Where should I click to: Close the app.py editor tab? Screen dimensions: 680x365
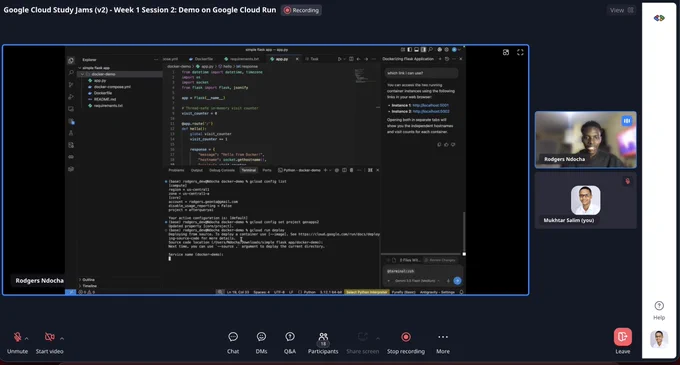[x=297, y=59]
